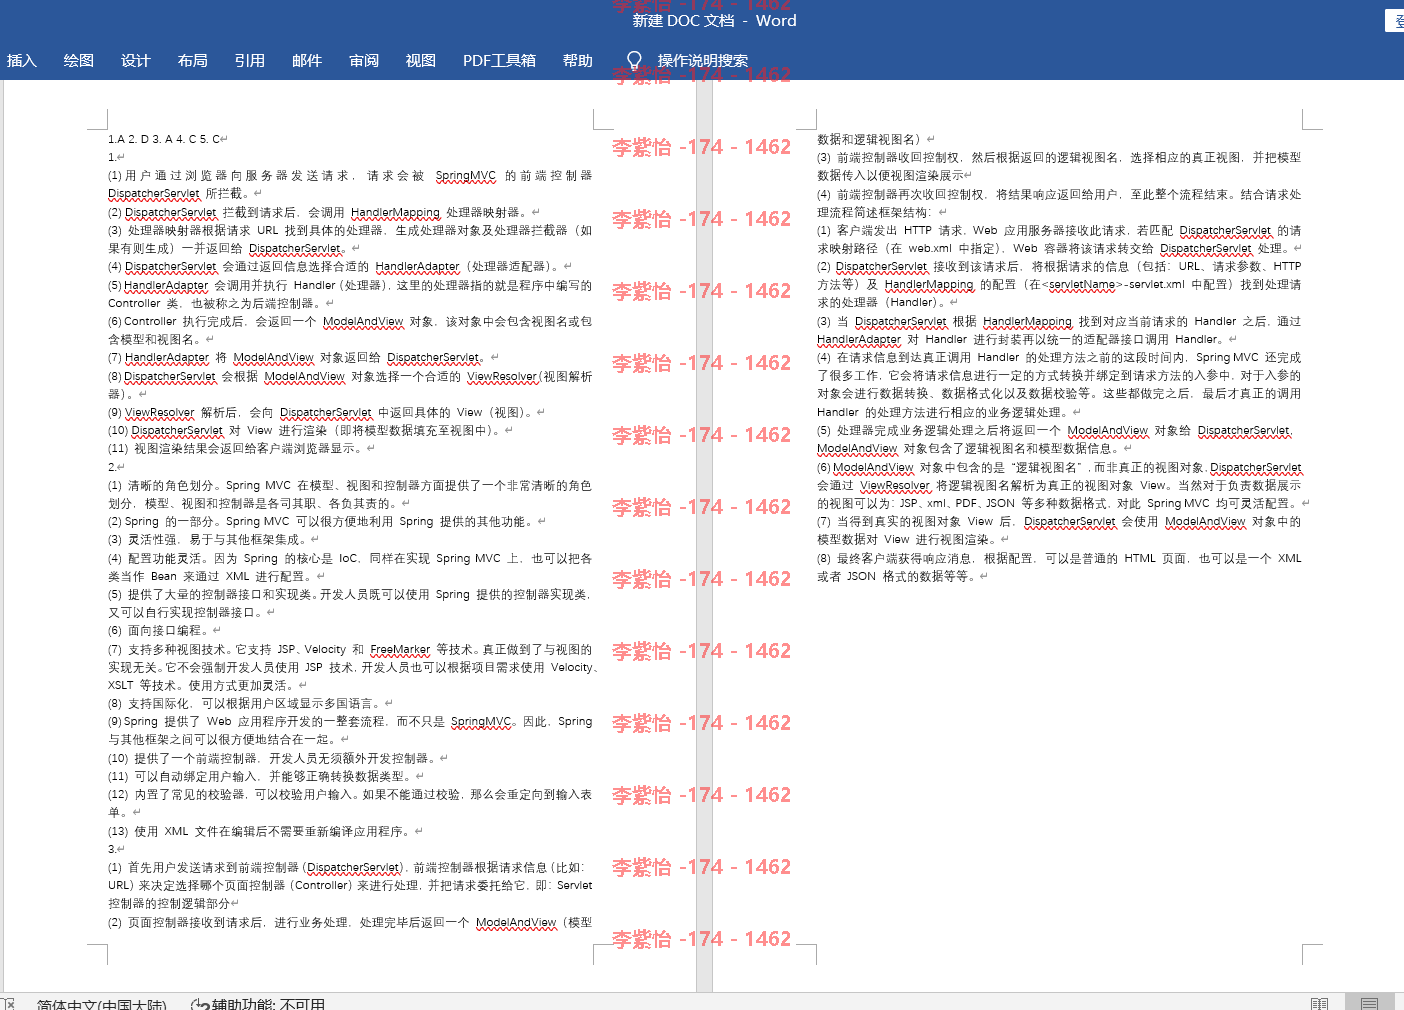The height and width of the screenshot is (1010, 1404).
Task: Open the 视图 ribbon tab
Action: point(421,61)
